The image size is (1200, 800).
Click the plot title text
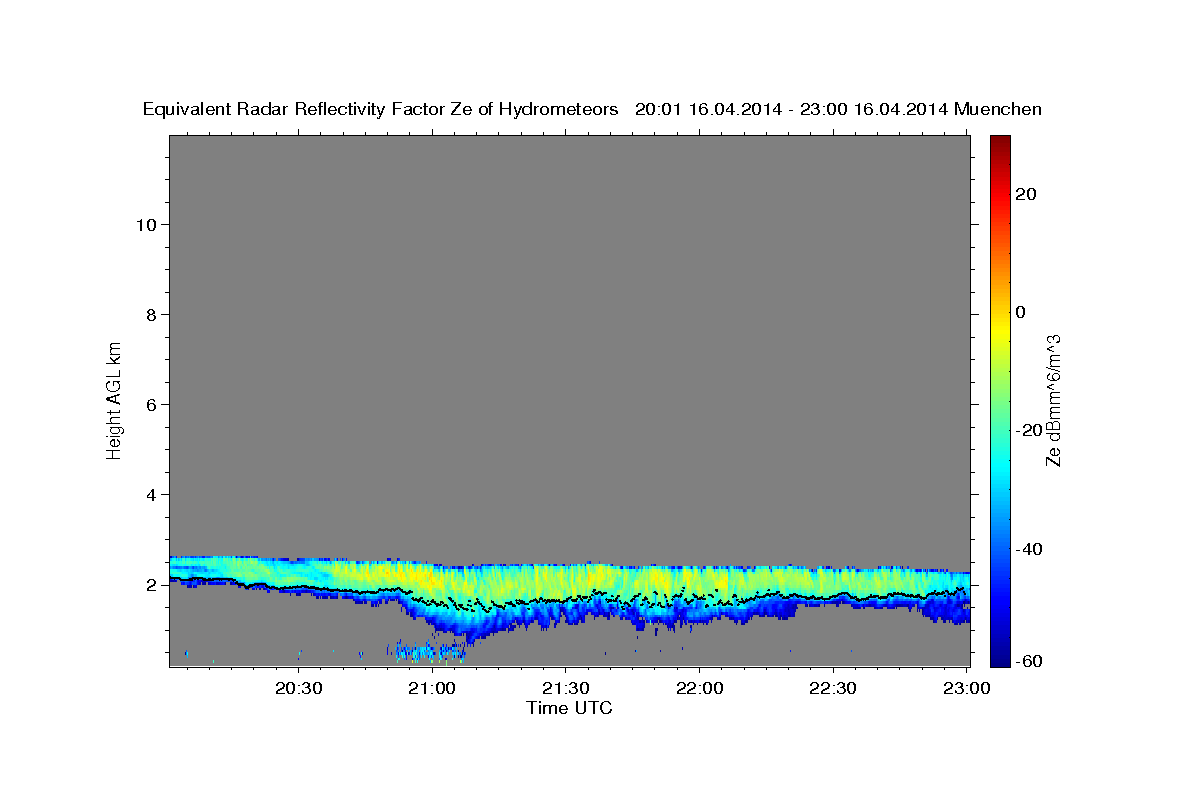[x=592, y=109]
